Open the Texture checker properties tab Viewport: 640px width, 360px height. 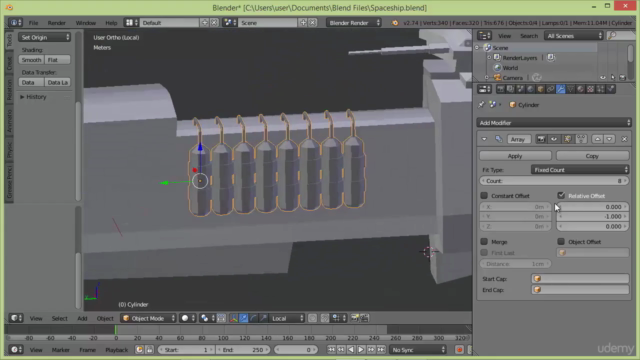(590, 89)
